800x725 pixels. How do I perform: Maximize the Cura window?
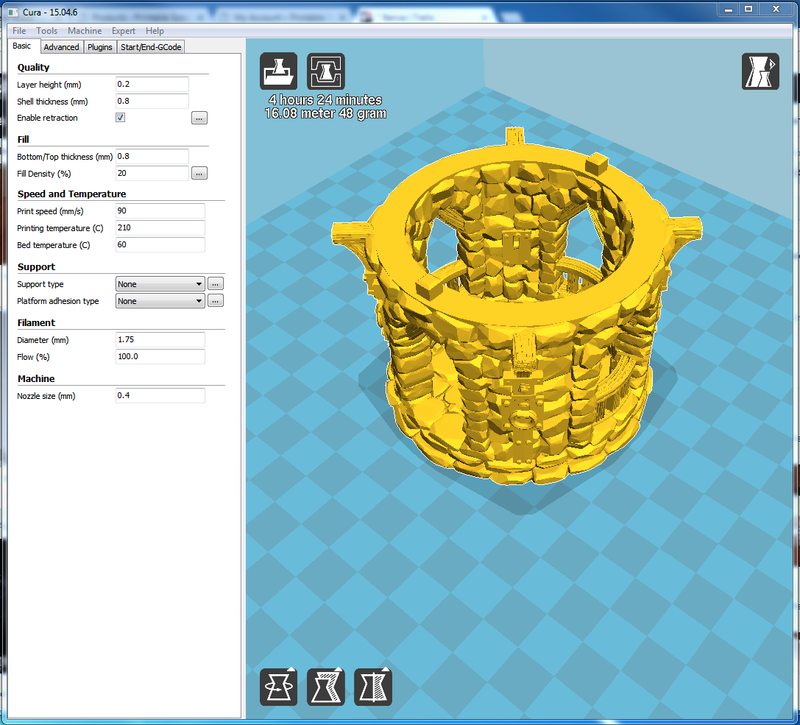pyautogui.click(x=748, y=9)
